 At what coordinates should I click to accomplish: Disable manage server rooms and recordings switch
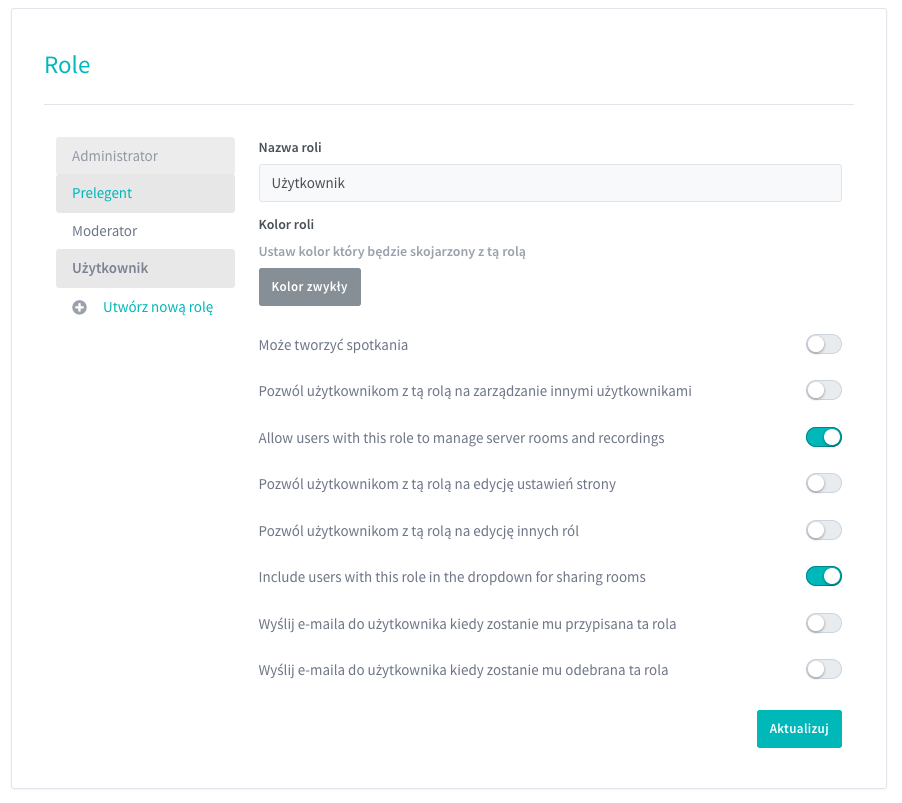[824, 437]
